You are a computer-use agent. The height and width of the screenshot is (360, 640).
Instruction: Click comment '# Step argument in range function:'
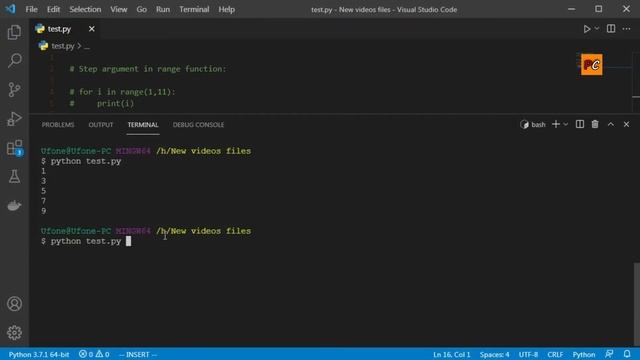coord(148,69)
